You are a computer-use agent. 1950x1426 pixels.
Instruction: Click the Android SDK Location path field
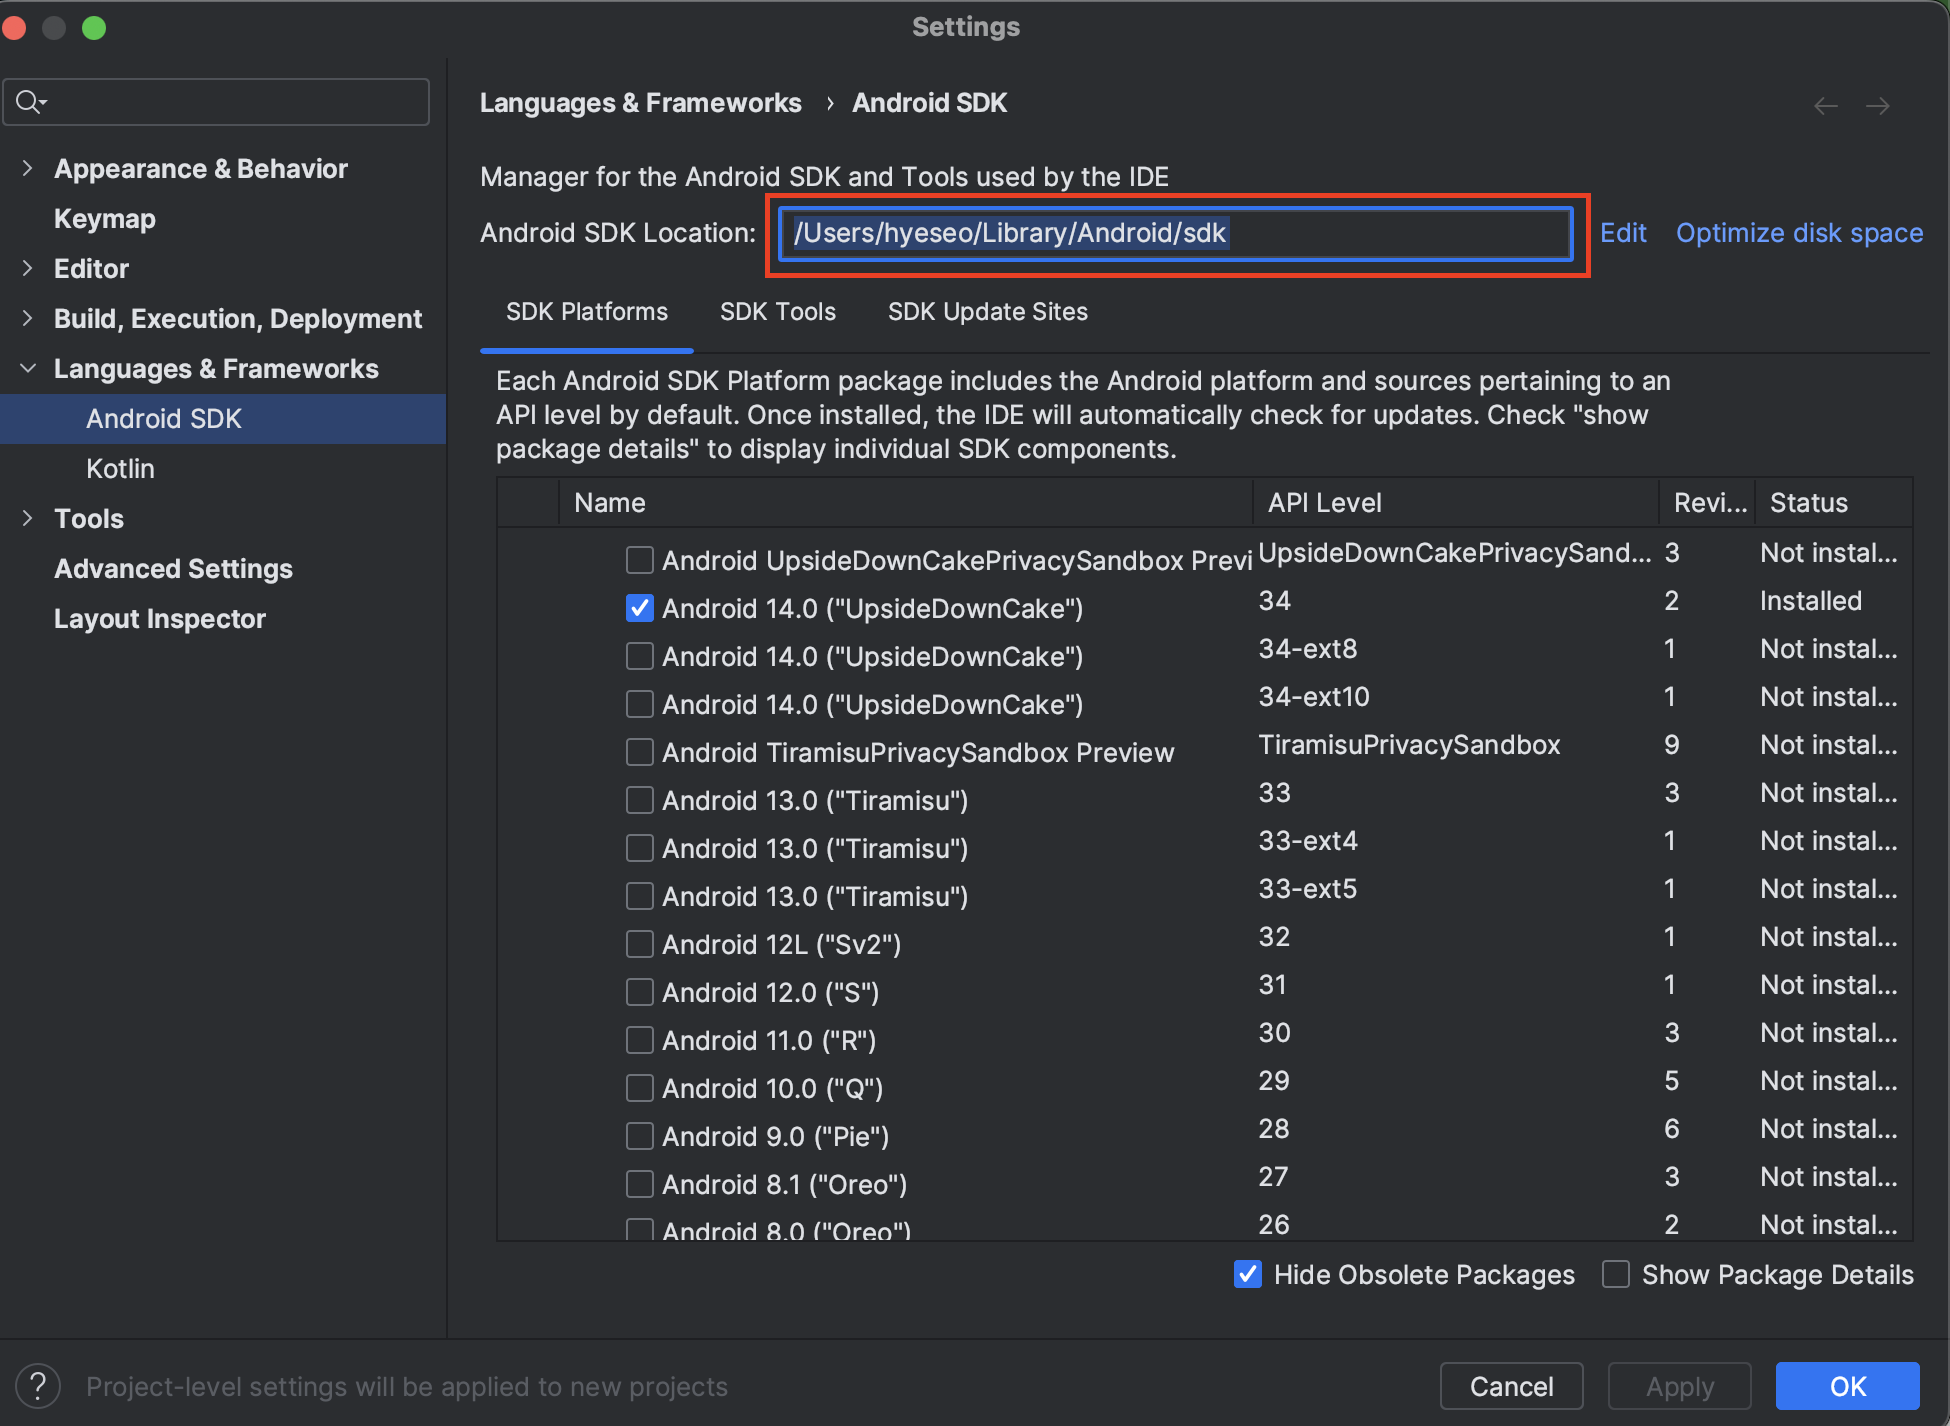click(x=1176, y=233)
